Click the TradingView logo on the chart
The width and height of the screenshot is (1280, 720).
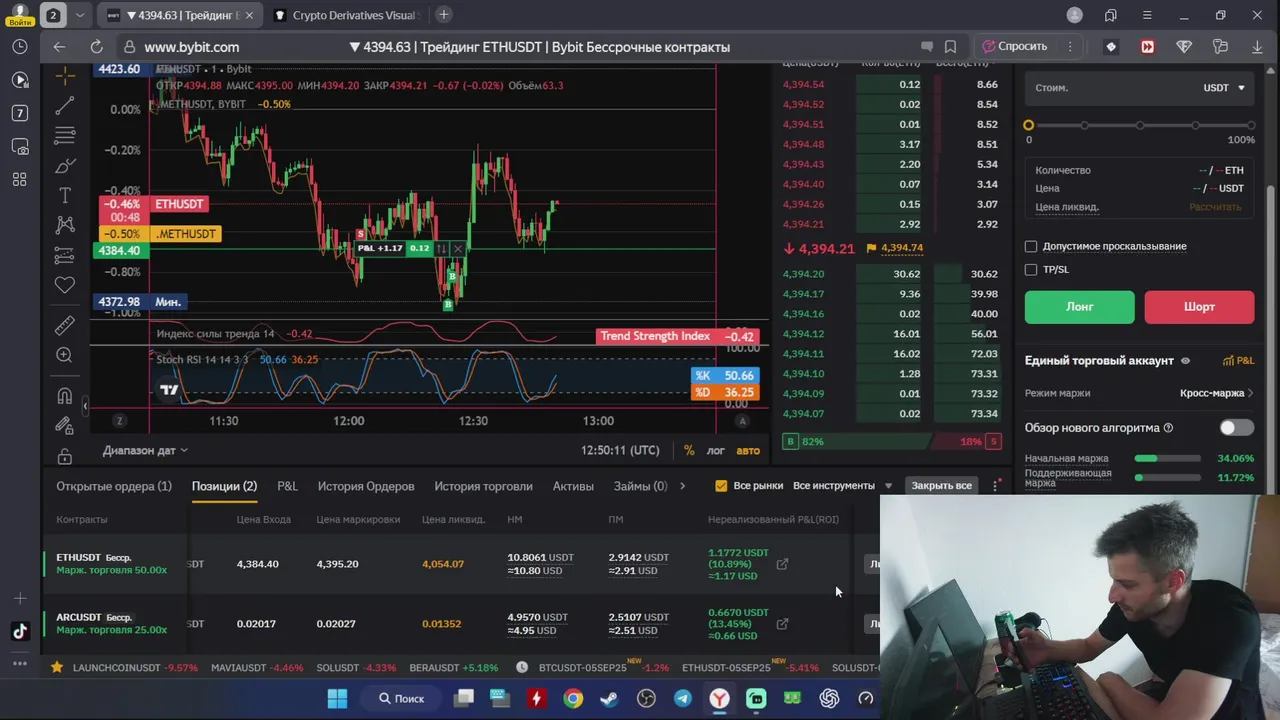[x=169, y=391]
